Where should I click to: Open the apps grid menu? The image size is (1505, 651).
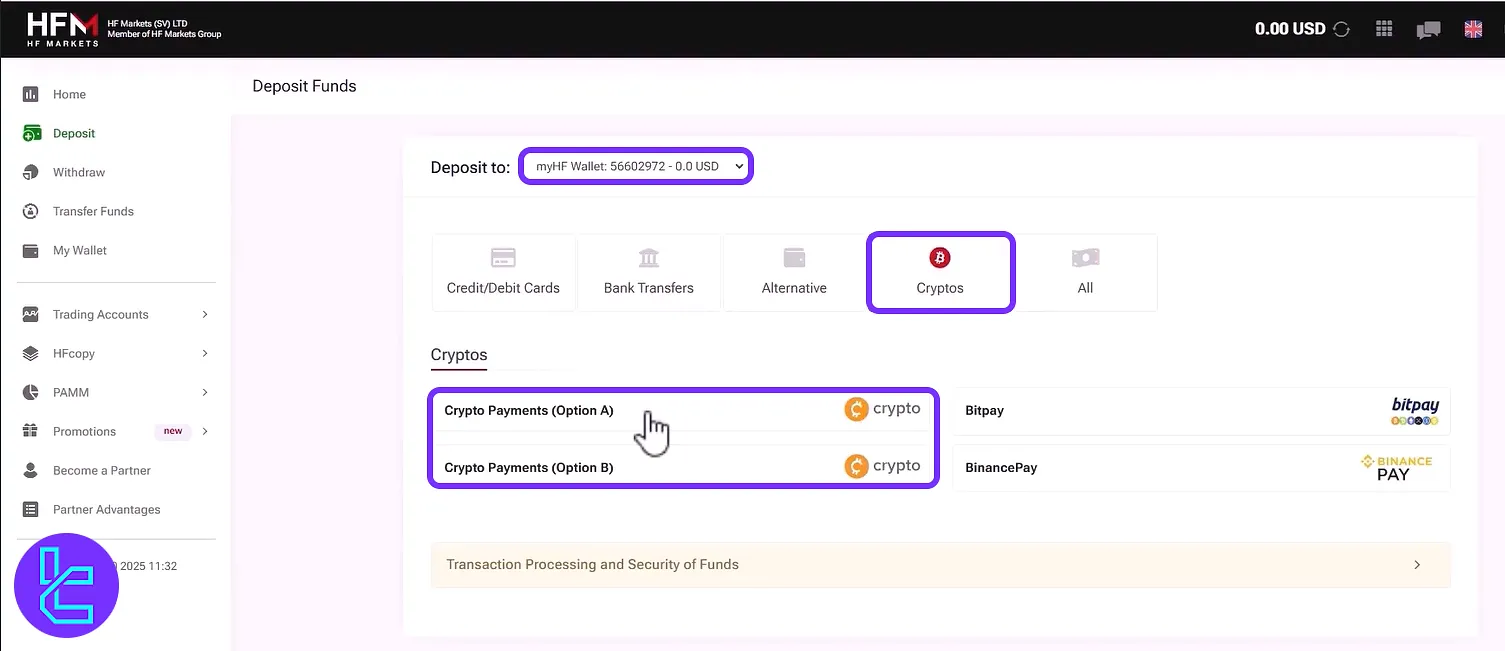[x=1384, y=29]
